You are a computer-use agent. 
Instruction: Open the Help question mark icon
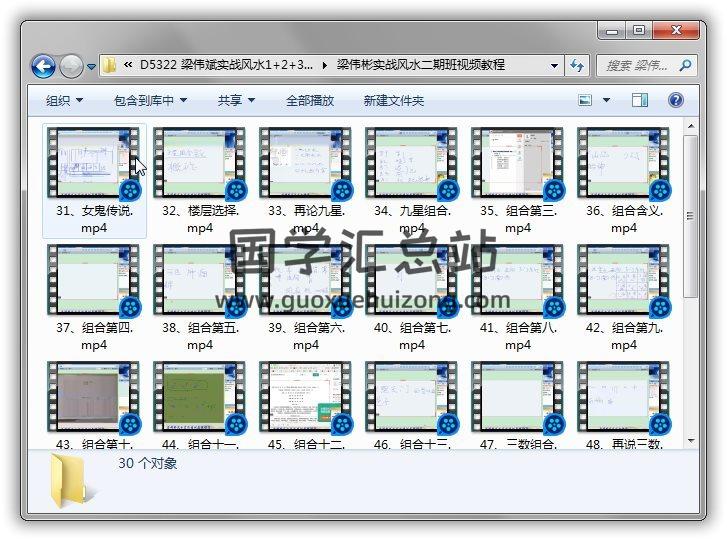pos(675,100)
